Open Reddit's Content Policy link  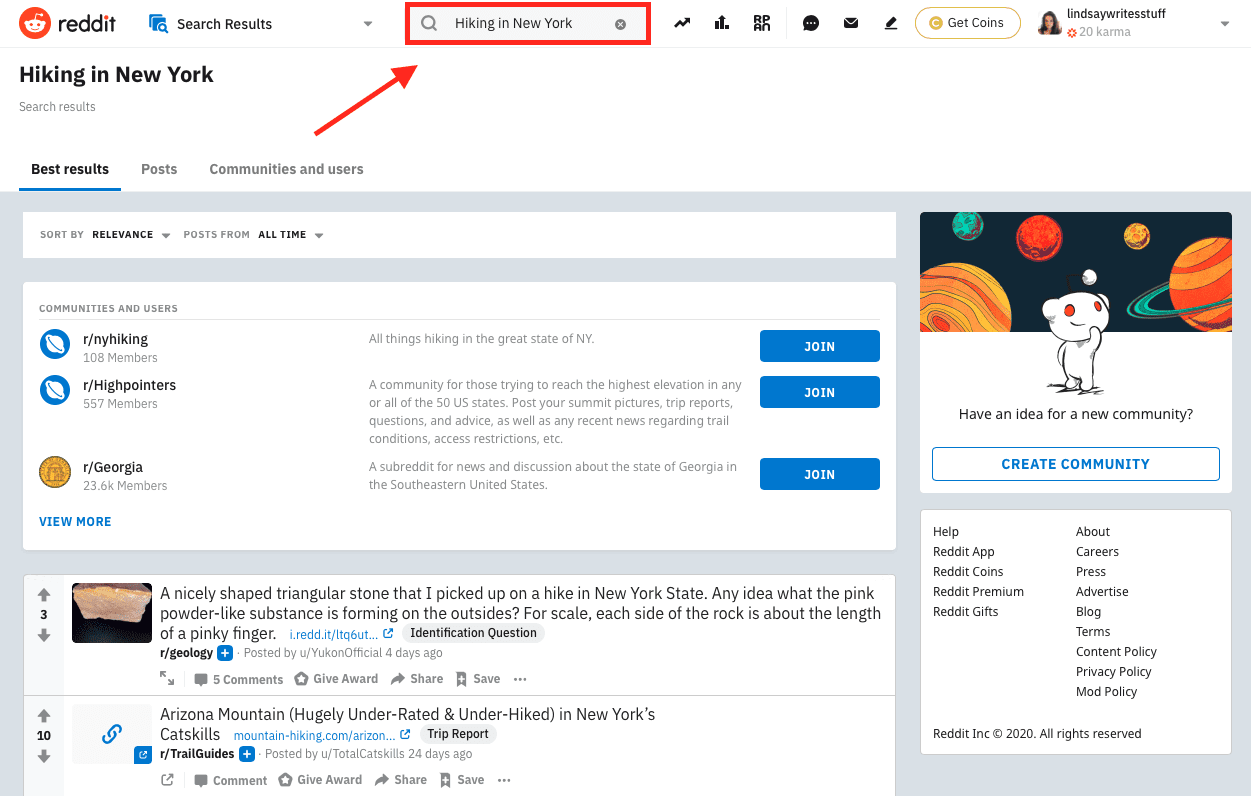click(x=1115, y=651)
